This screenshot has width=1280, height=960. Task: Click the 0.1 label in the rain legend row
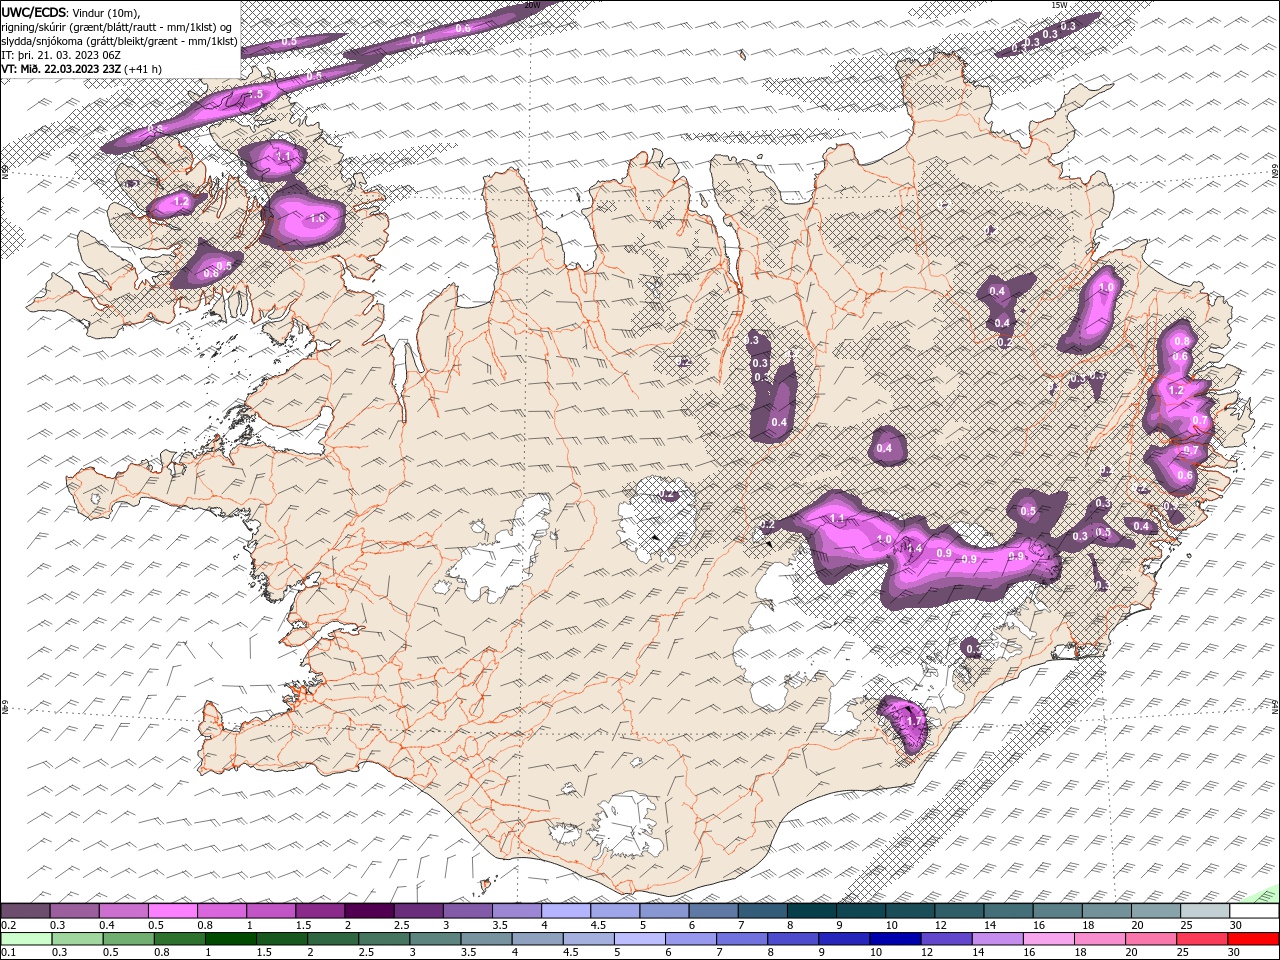(7, 953)
